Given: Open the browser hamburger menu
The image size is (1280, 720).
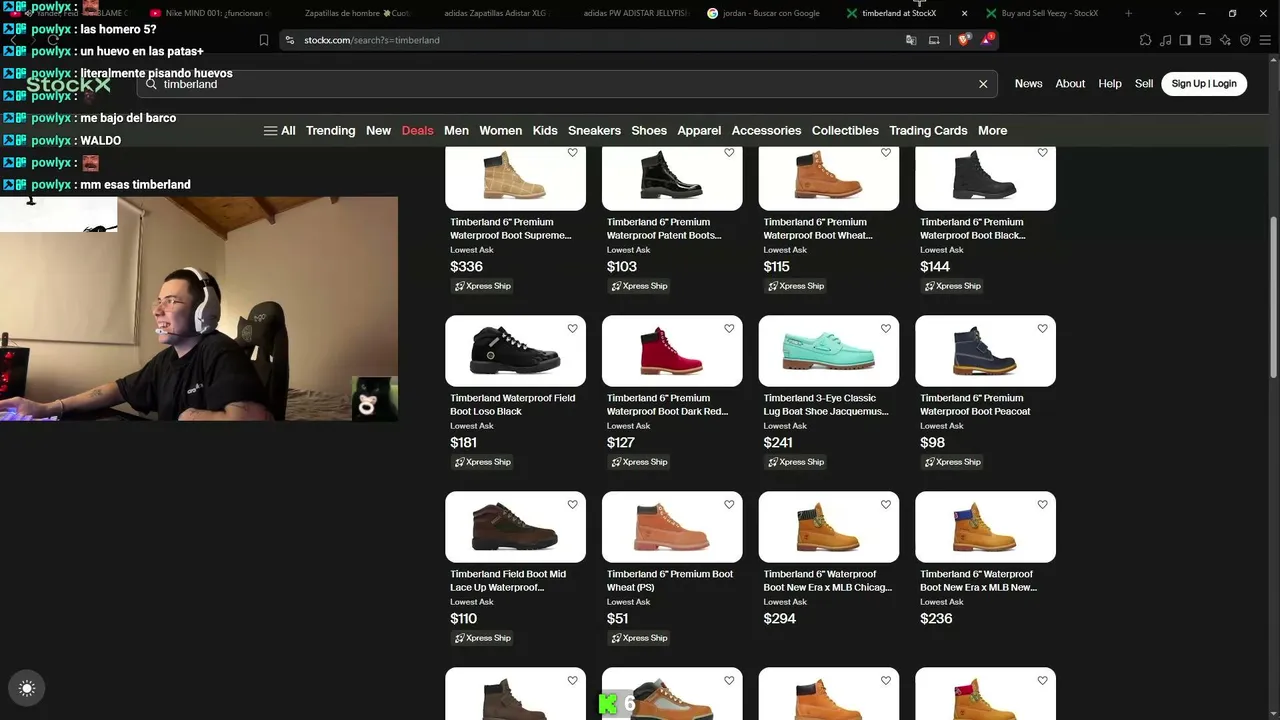Looking at the screenshot, I should pyautogui.click(x=1265, y=40).
